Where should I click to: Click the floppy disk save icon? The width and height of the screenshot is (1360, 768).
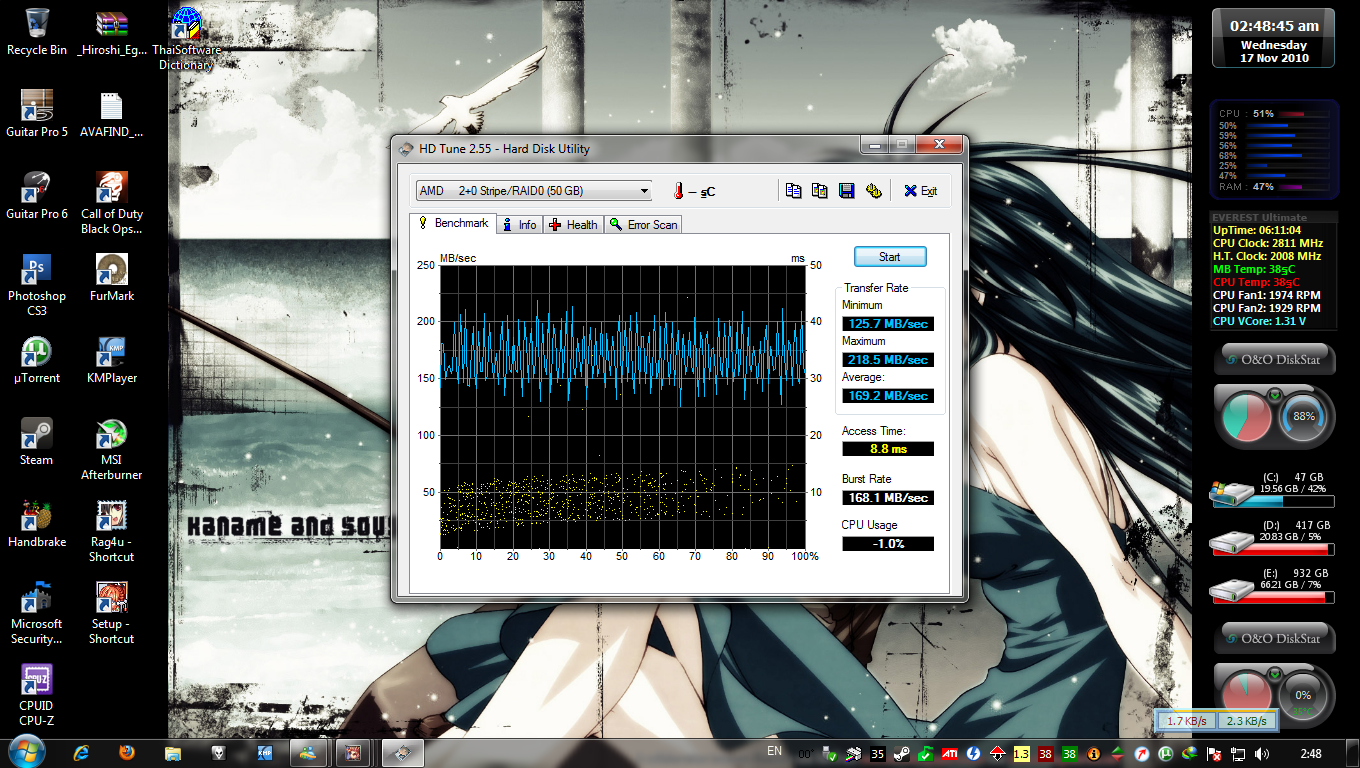(846, 191)
